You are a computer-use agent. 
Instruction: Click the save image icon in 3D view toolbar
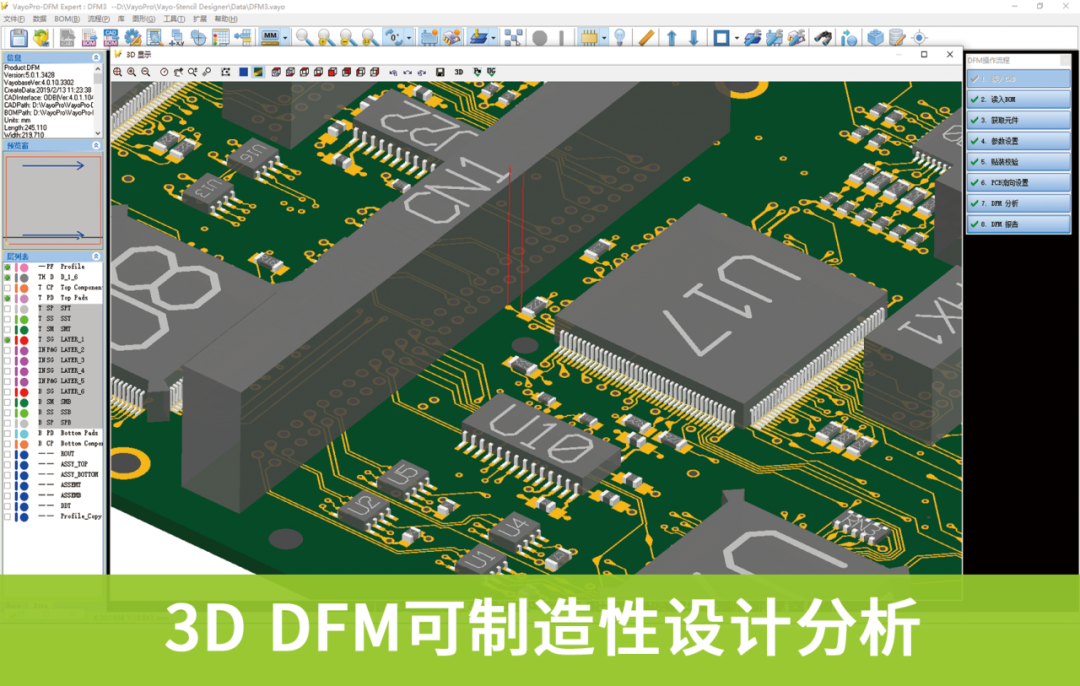pyautogui.click(x=440, y=72)
